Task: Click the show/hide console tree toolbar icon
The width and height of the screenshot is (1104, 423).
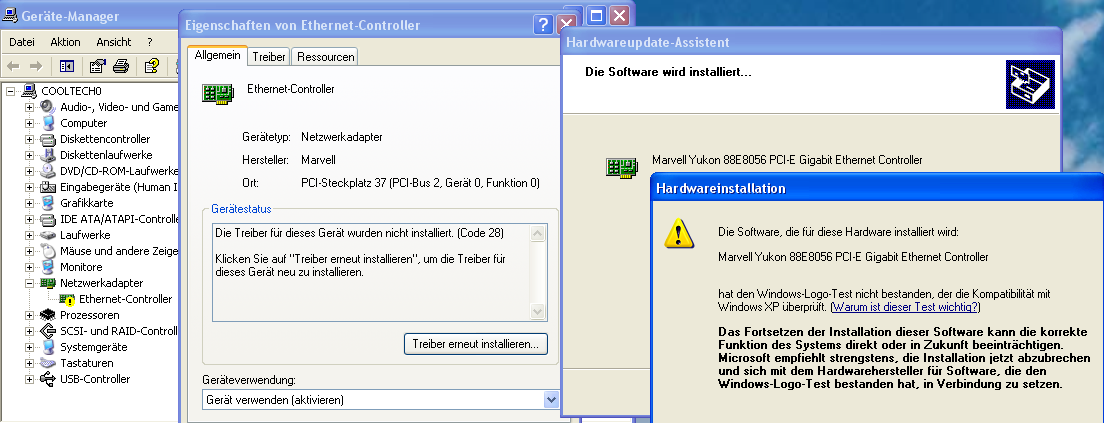Action: [67, 67]
